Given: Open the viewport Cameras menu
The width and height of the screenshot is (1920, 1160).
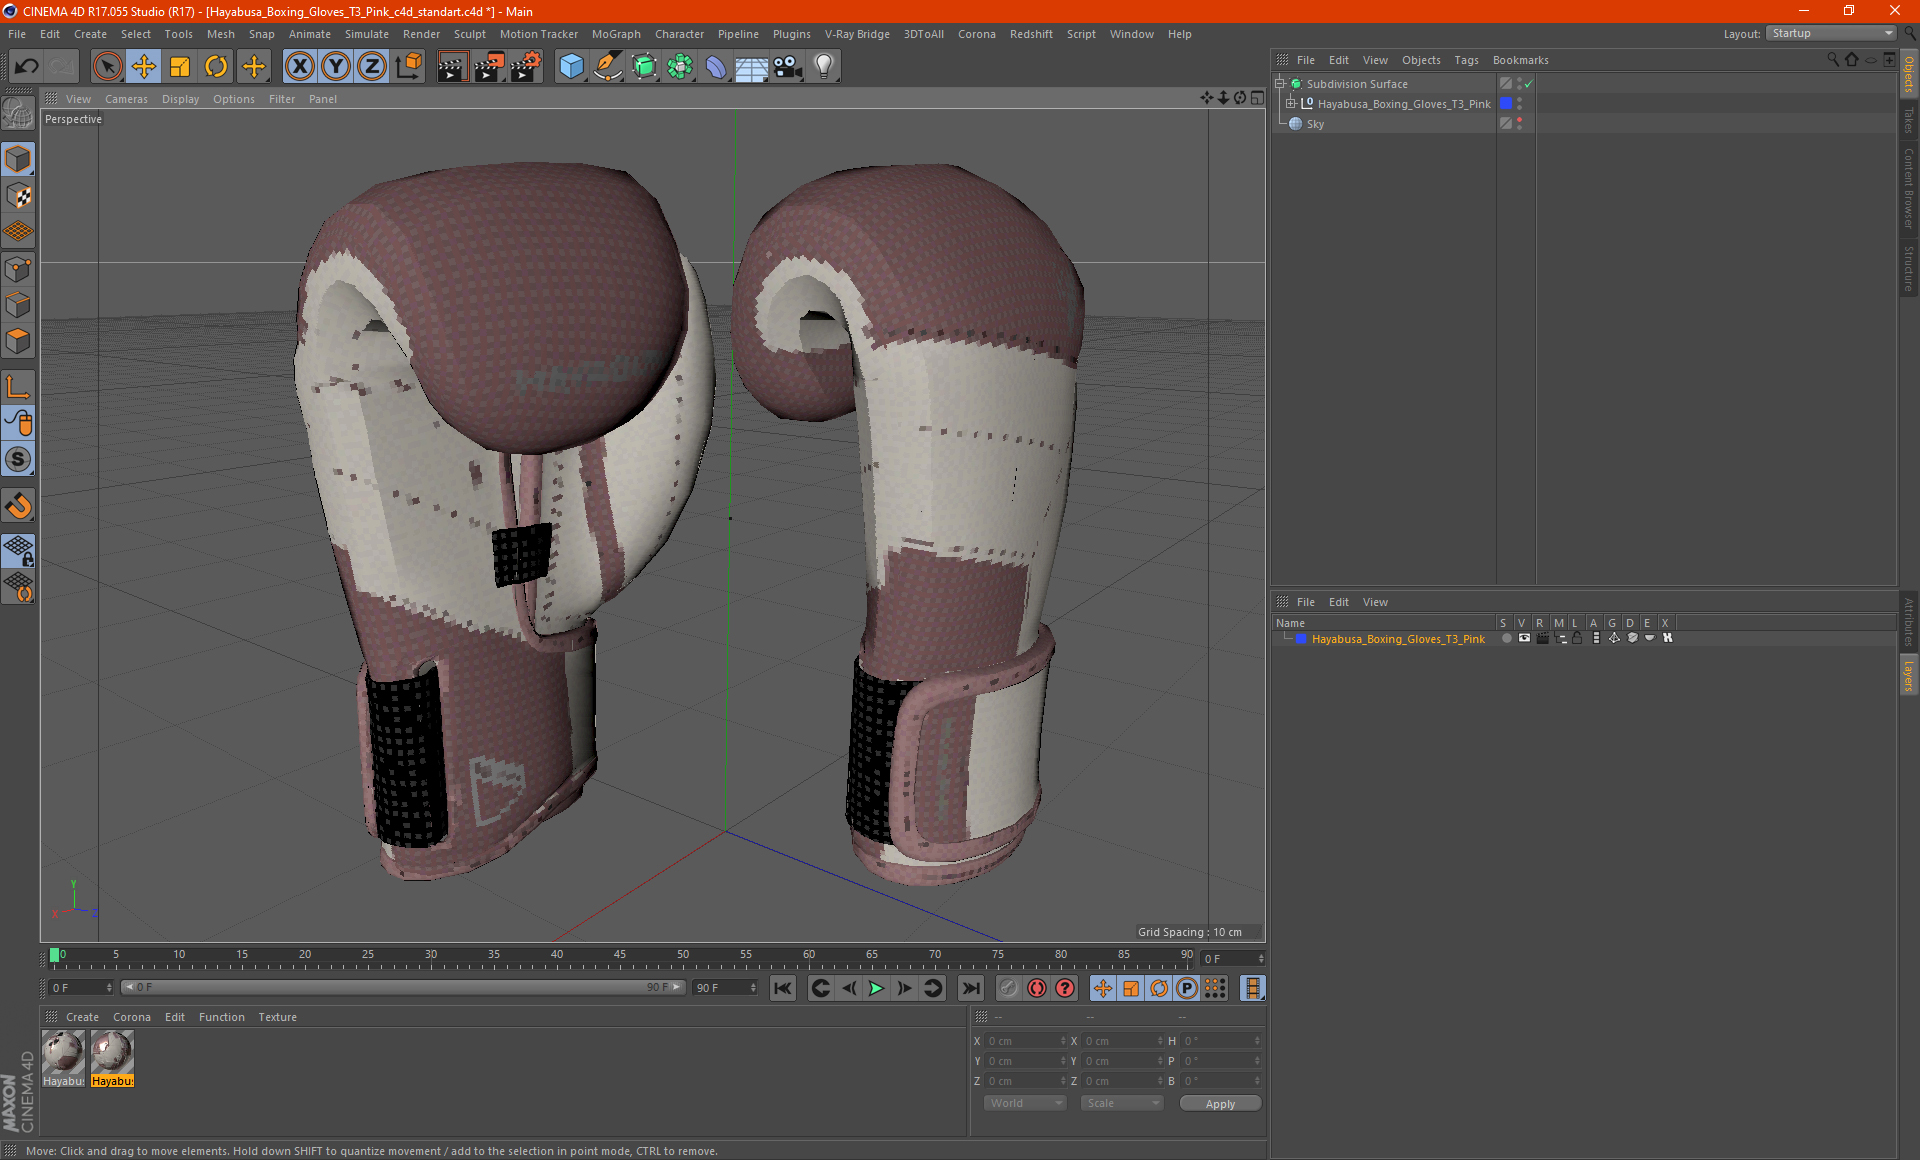Looking at the screenshot, I should coord(126,99).
